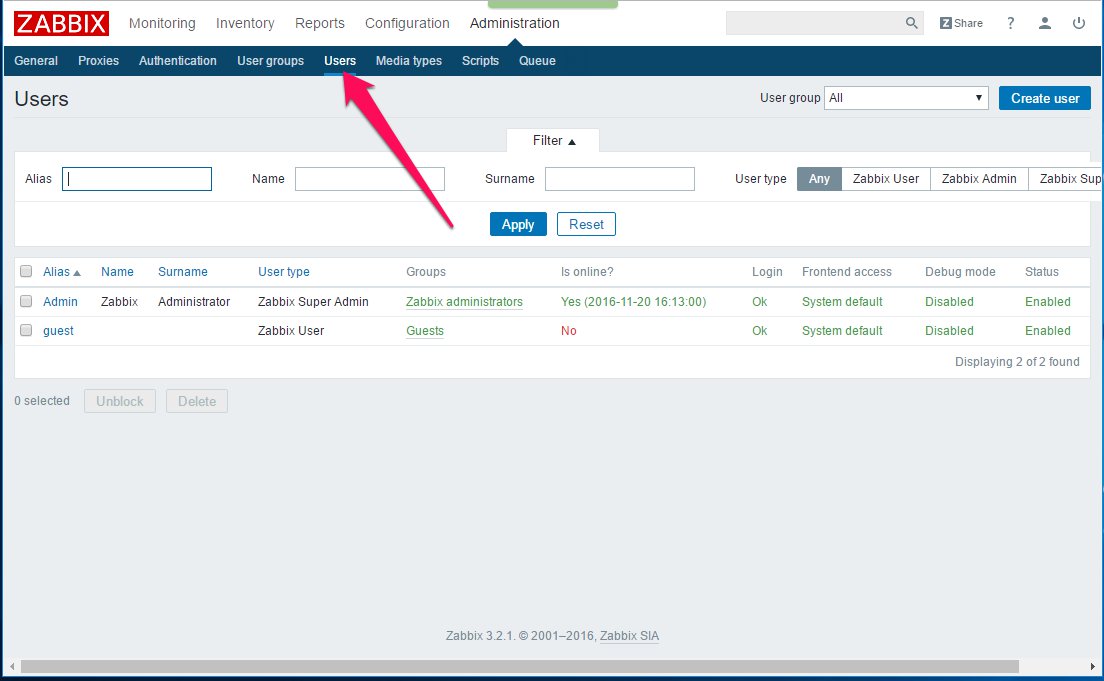Go to User groups submenu

[270, 61]
